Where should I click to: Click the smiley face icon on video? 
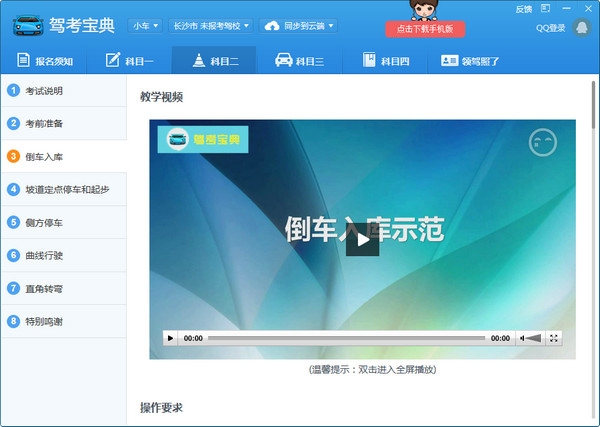click(542, 143)
